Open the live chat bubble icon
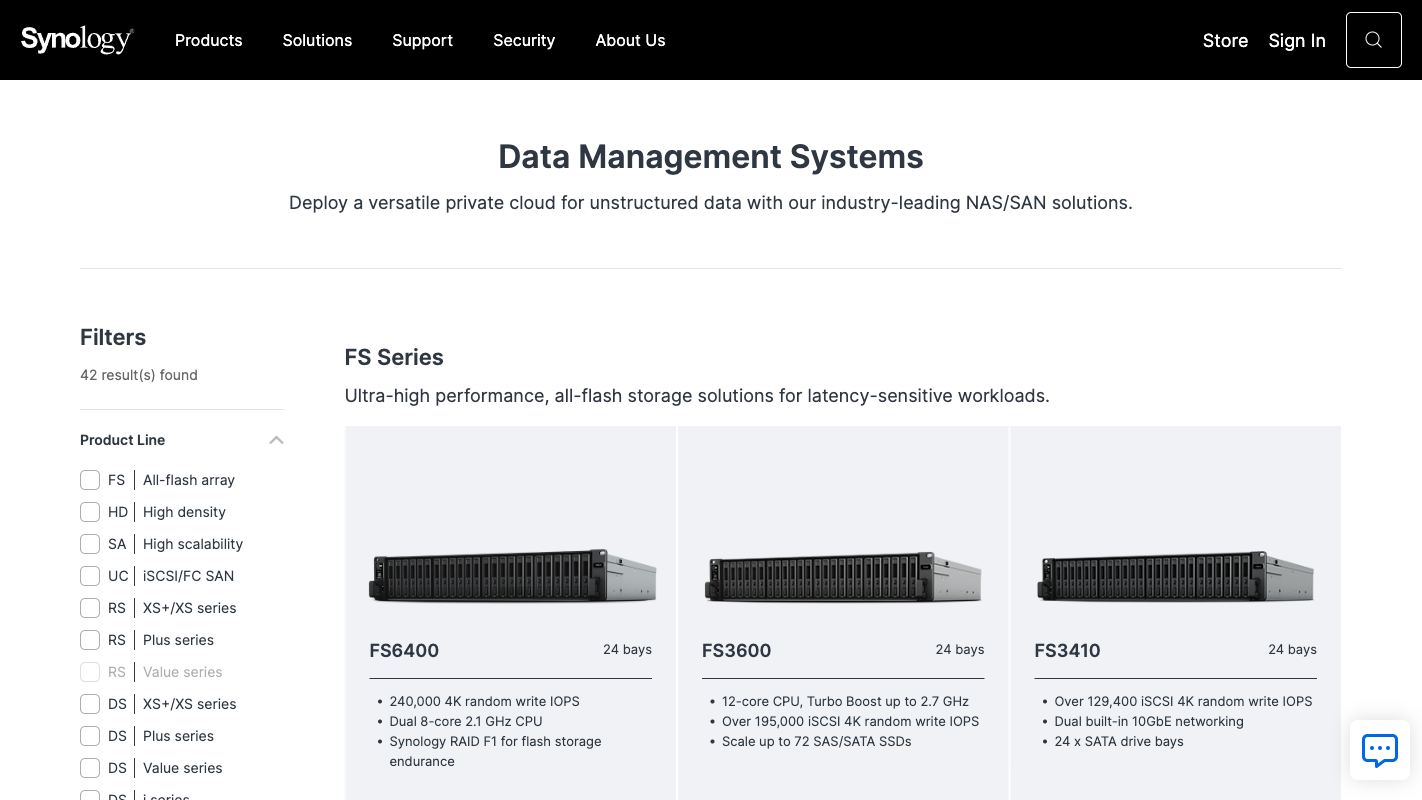This screenshot has width=1422, height=800. click(x=1380, y=749)
